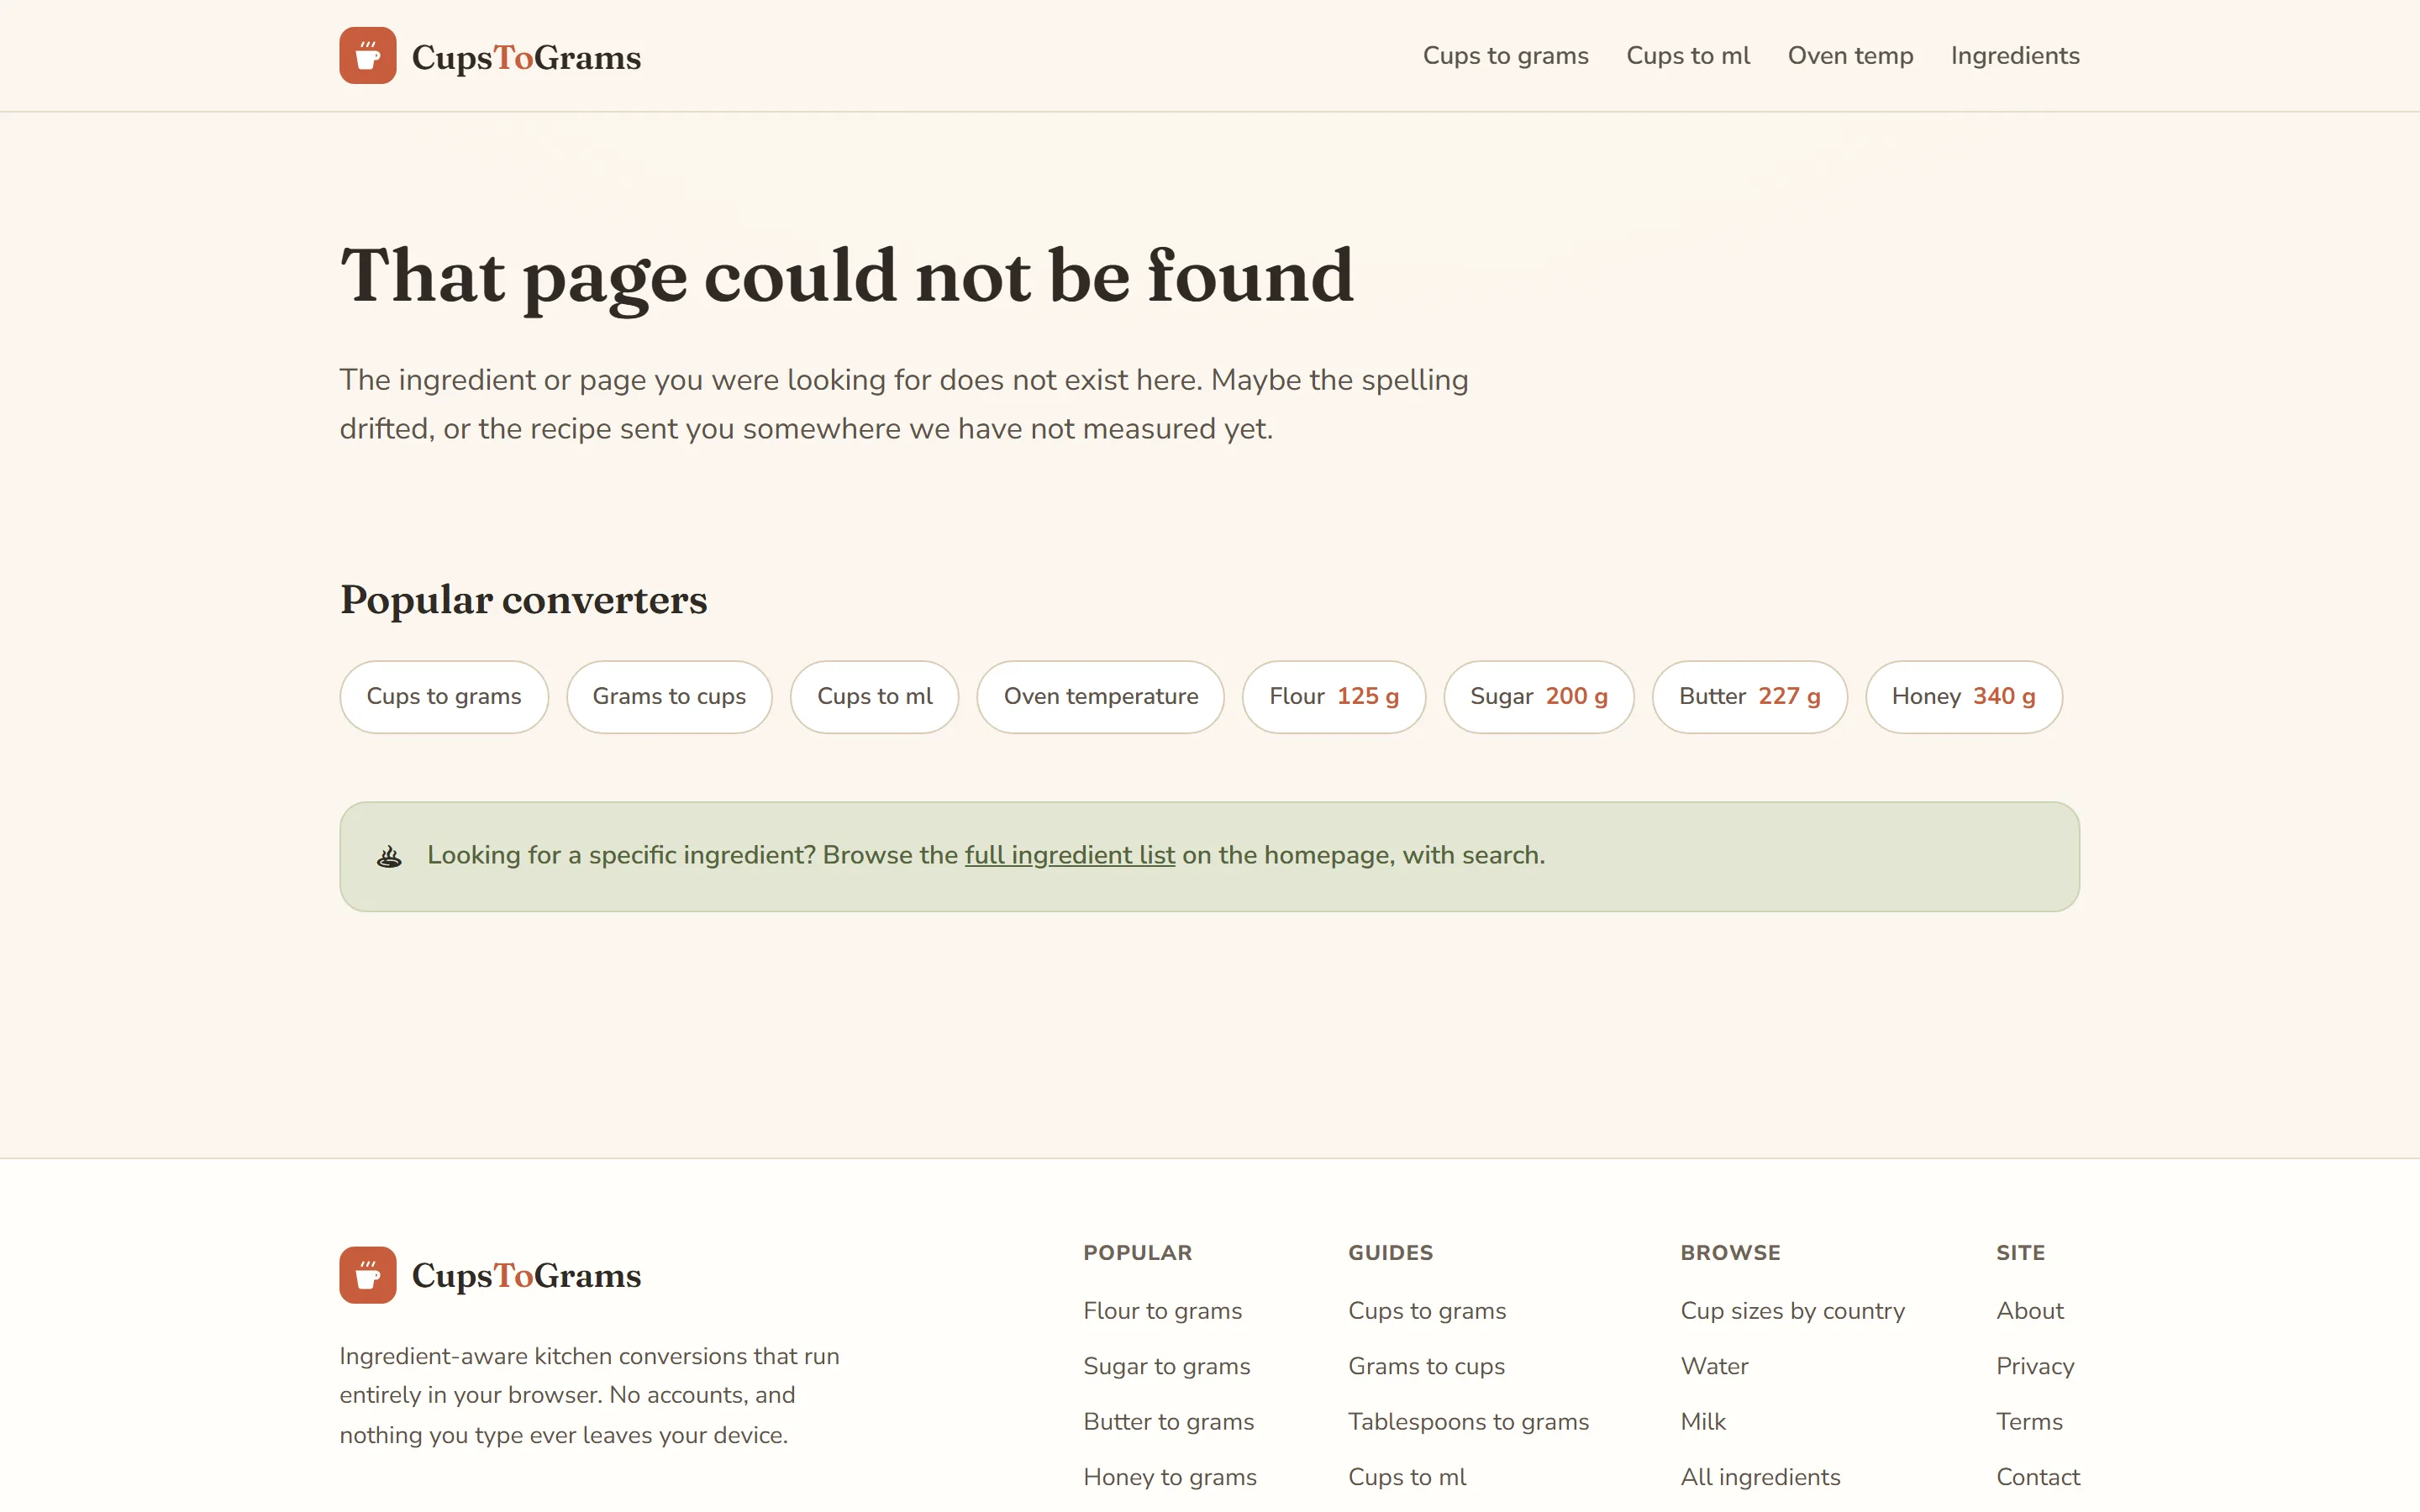Click the footer 'SITE' column heading
This screenshot has height=1512, width=2420.
[2020, 1252]
